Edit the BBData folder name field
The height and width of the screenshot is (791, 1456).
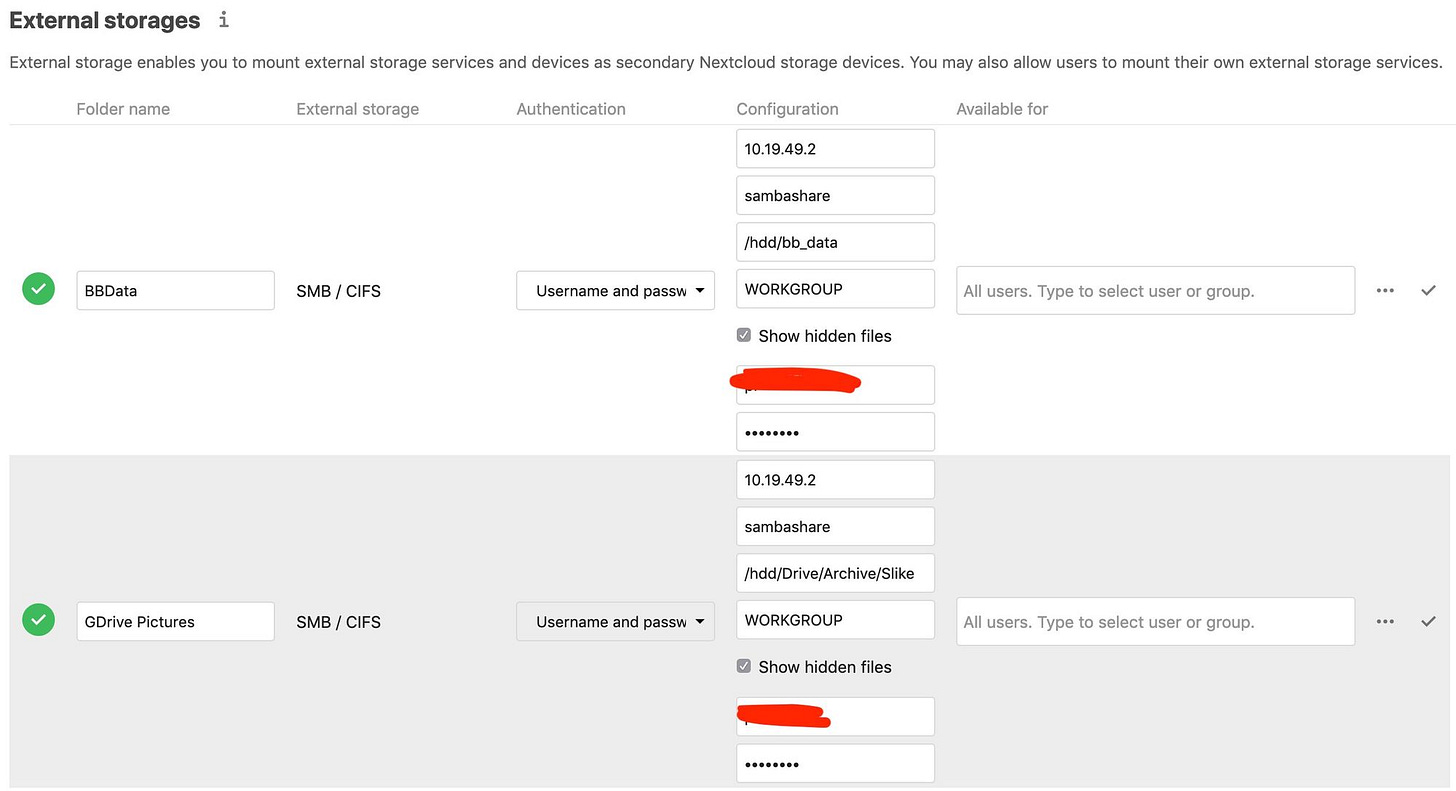[x=175, y=290]
